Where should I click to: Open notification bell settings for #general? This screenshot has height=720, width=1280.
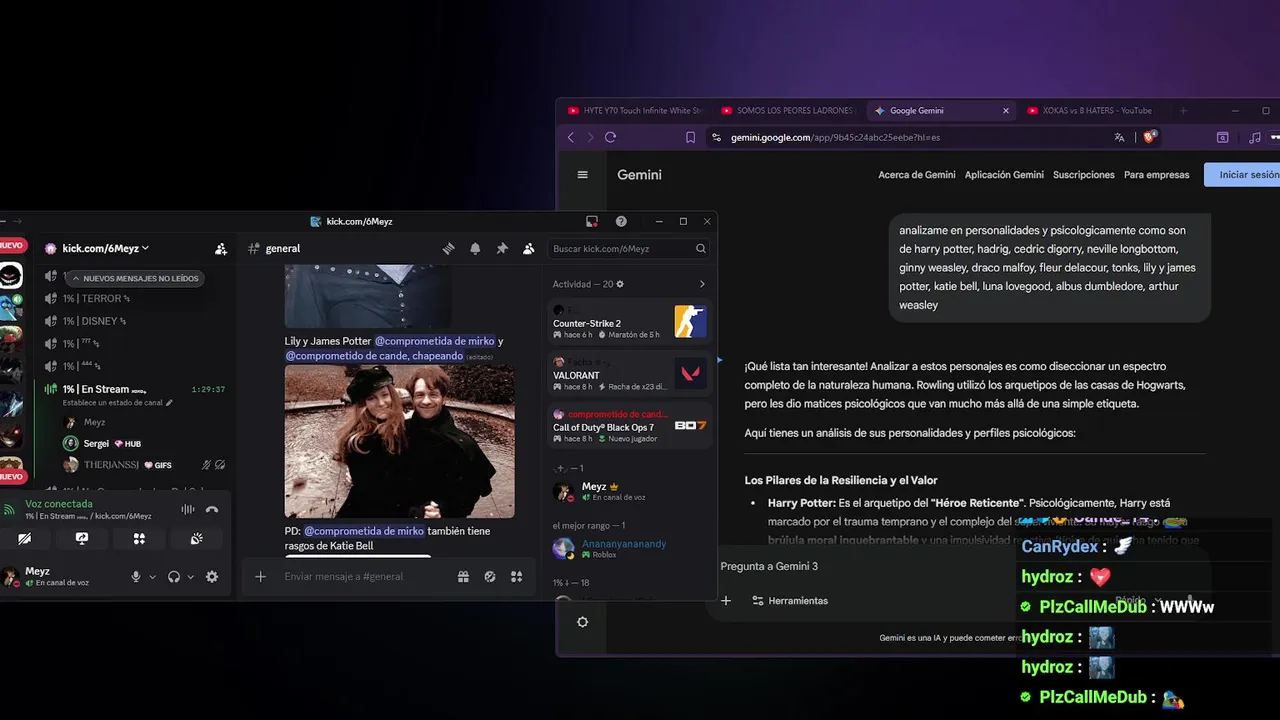[x=475, y=248]
